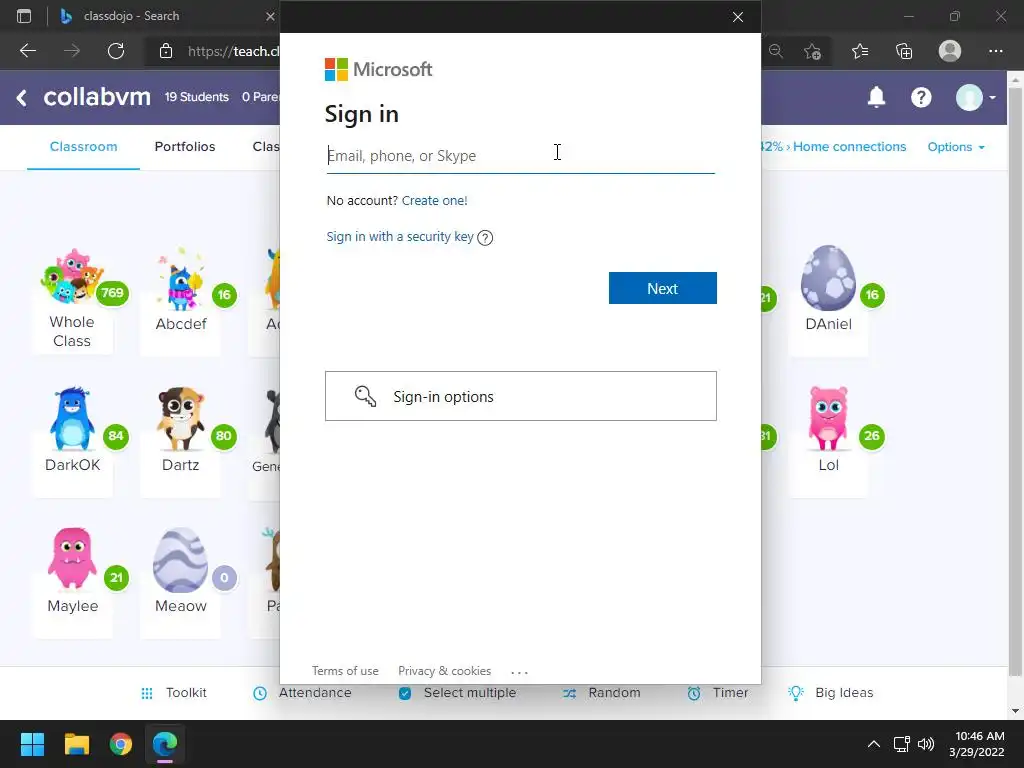Select student Lol

pyautogui.click(x=828, y=441)
